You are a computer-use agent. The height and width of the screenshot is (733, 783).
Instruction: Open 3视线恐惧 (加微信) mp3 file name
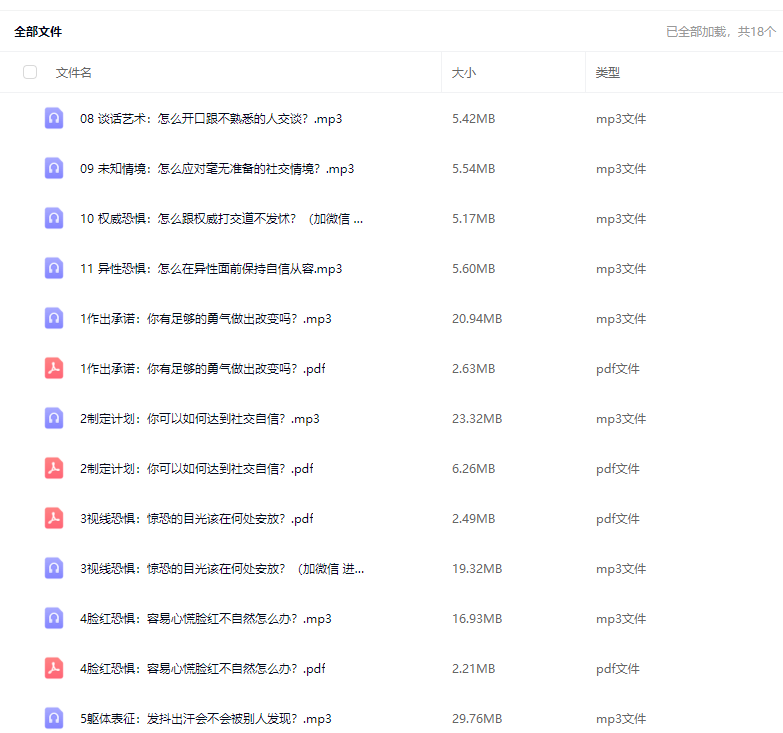tap(221, 569)
